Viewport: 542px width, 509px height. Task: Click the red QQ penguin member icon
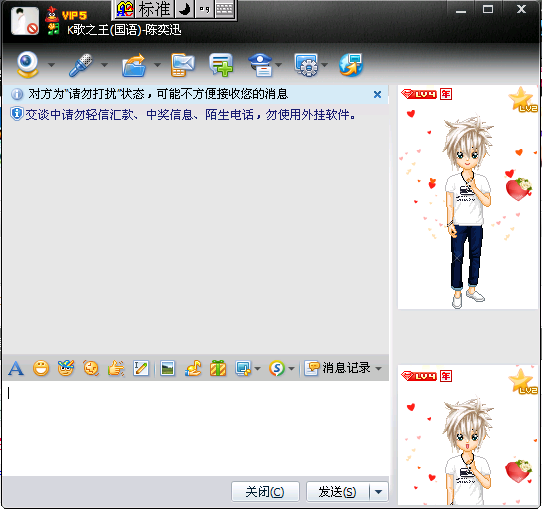(x=52, y=14)
